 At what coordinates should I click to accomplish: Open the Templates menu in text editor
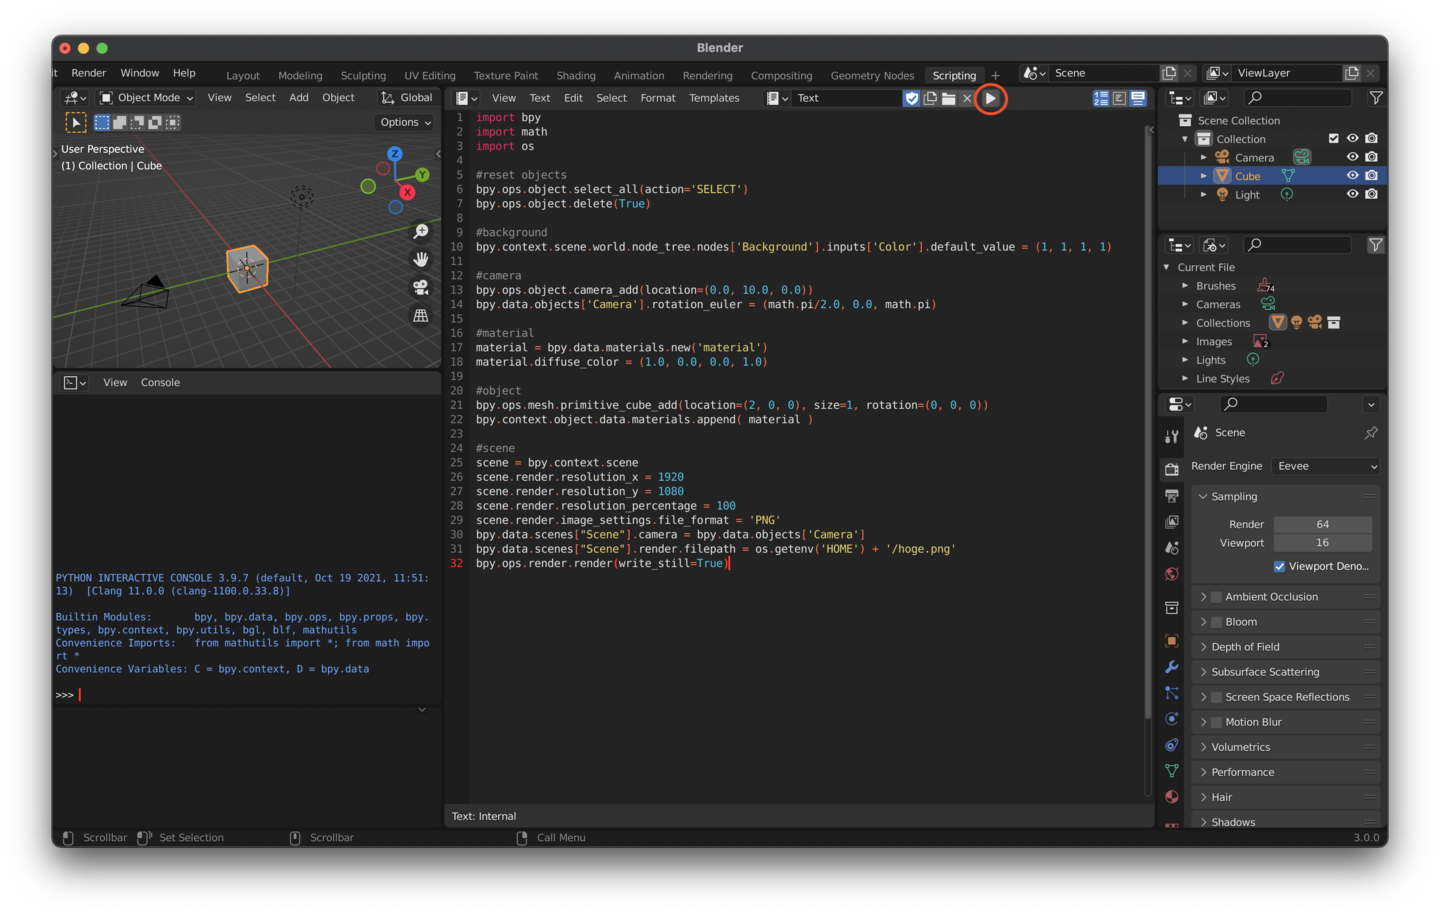tap(714, 98)
